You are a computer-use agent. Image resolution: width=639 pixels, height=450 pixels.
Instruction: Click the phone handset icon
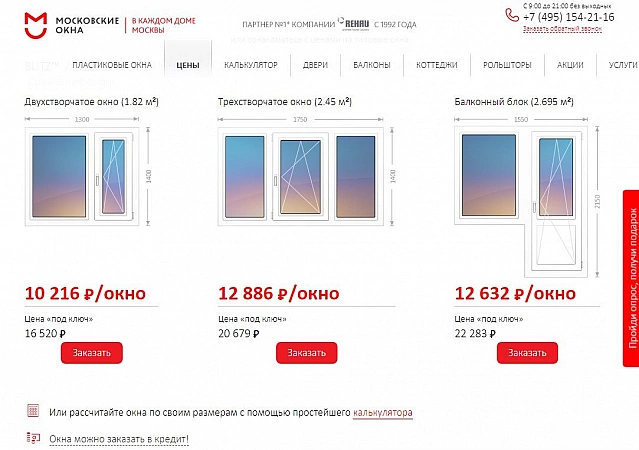512,15
